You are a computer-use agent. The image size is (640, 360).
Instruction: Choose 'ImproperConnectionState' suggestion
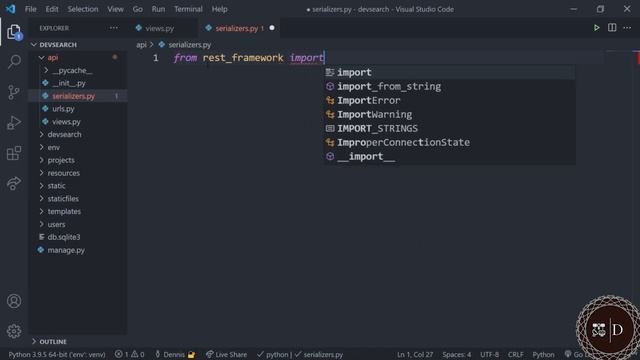pyautogui.click(x=450, y=142)
